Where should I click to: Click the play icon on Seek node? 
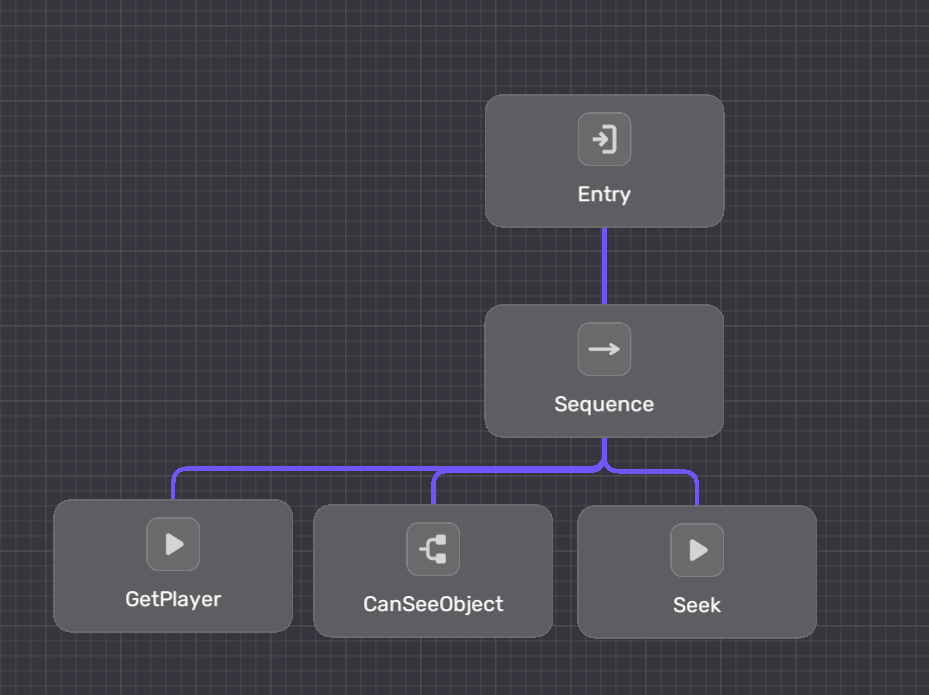point(697,550)
